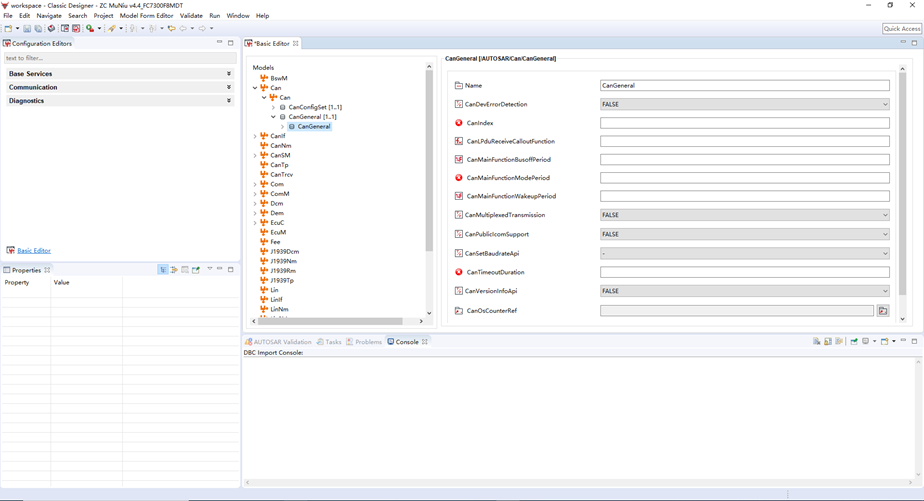Click third Console toolbar document icon
This screenshot has width=924, height=501.
839,341
